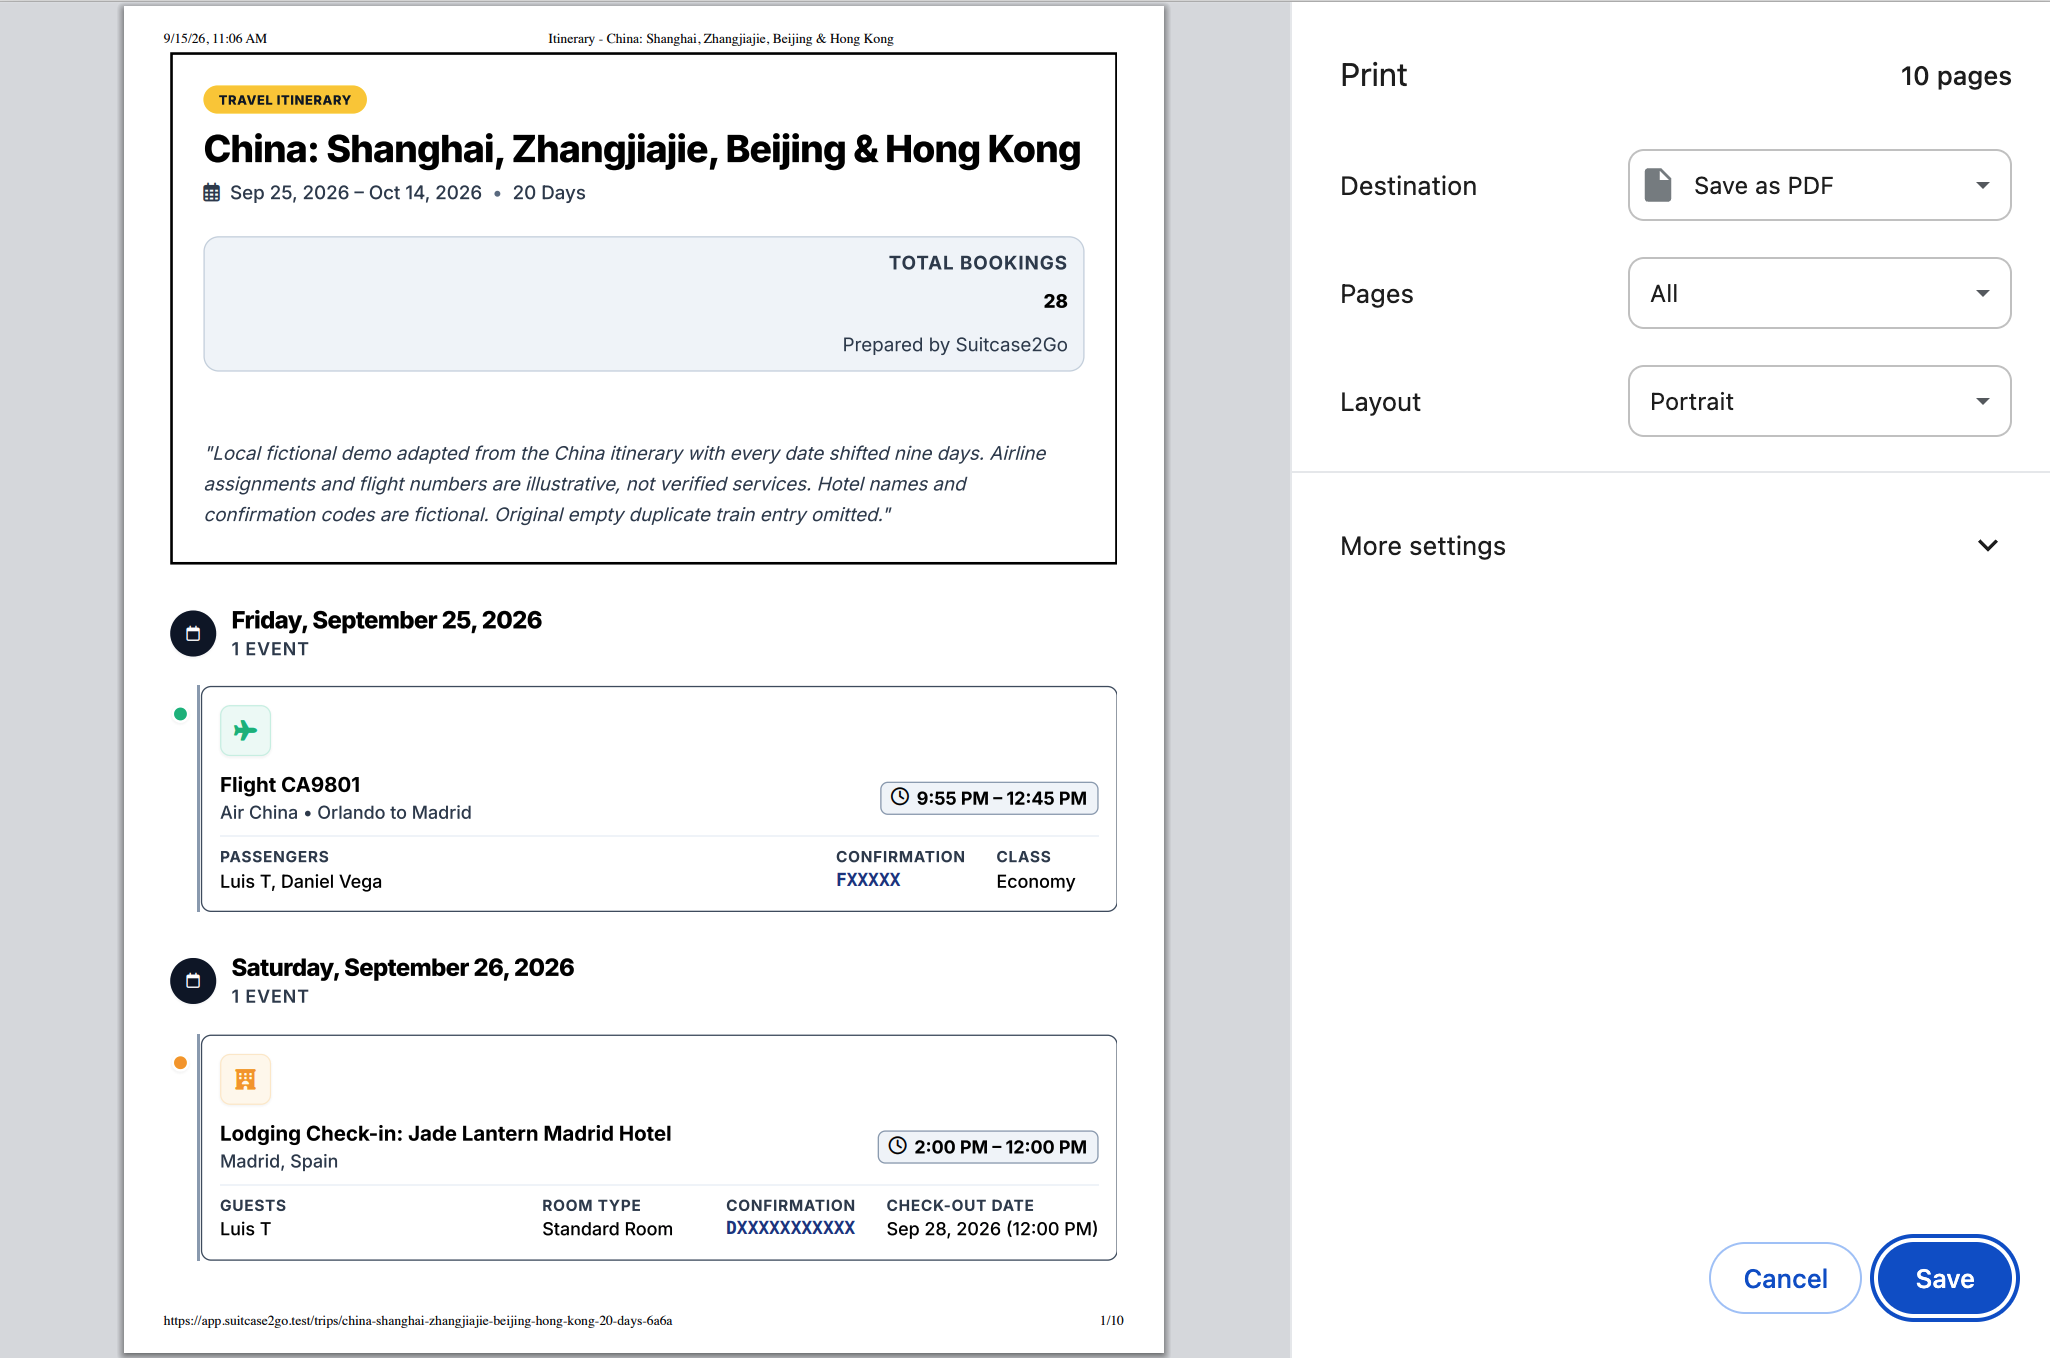Expand the More settings section
This screenshot has height=1358, width=2050.
tap(1669, 546)
